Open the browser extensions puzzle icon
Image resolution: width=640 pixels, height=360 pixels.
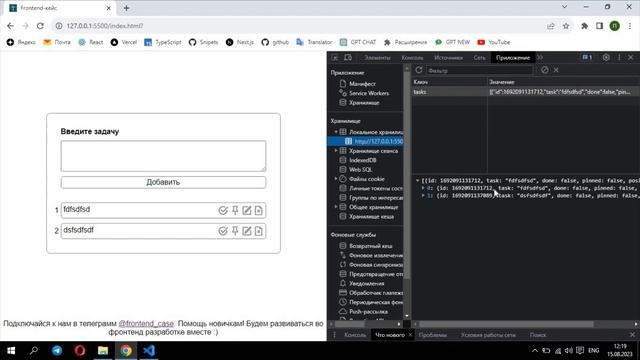584,26
